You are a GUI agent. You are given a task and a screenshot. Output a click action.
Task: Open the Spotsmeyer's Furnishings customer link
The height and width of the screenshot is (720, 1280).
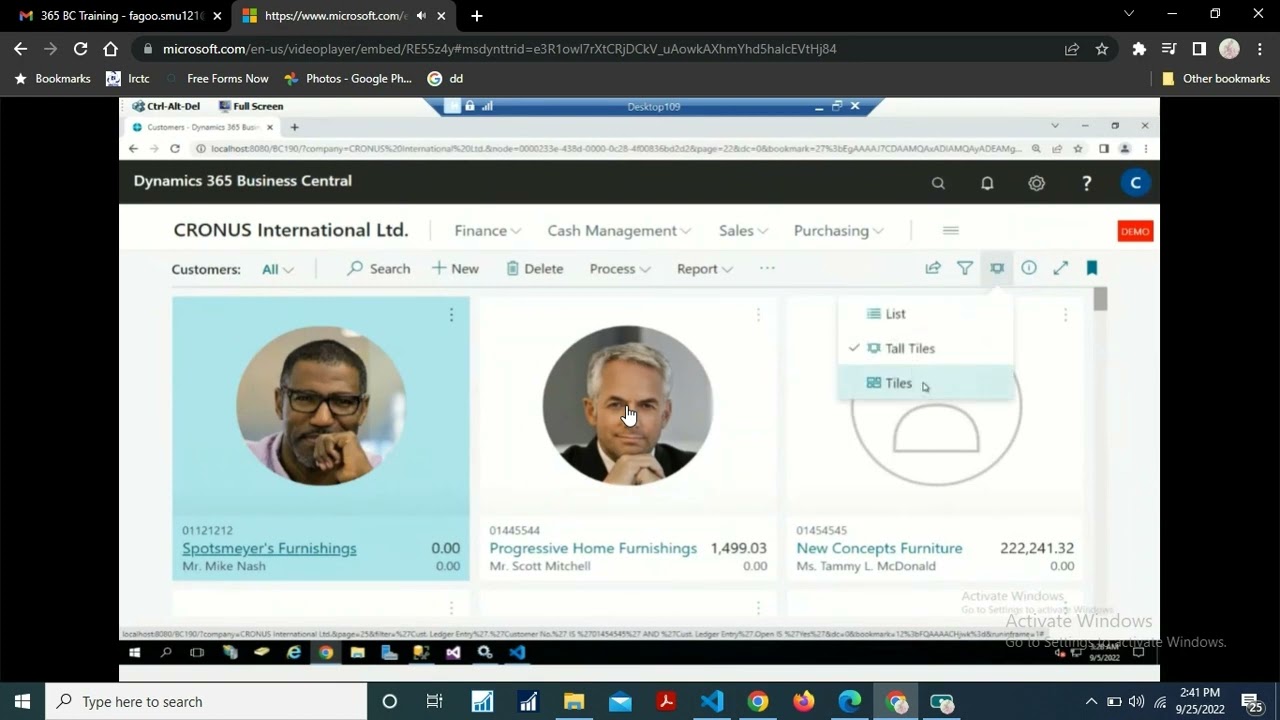[269, 548]
